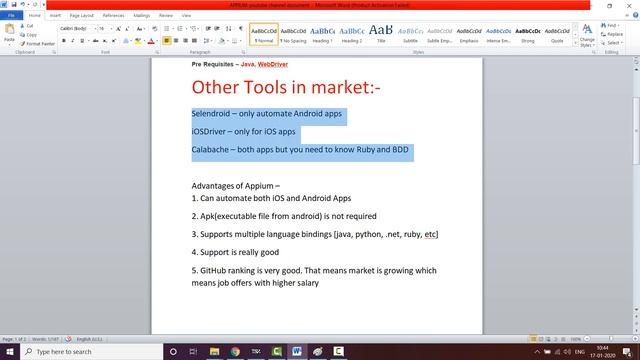Click the proofing errors icon in the status bar

click(68, 339)
